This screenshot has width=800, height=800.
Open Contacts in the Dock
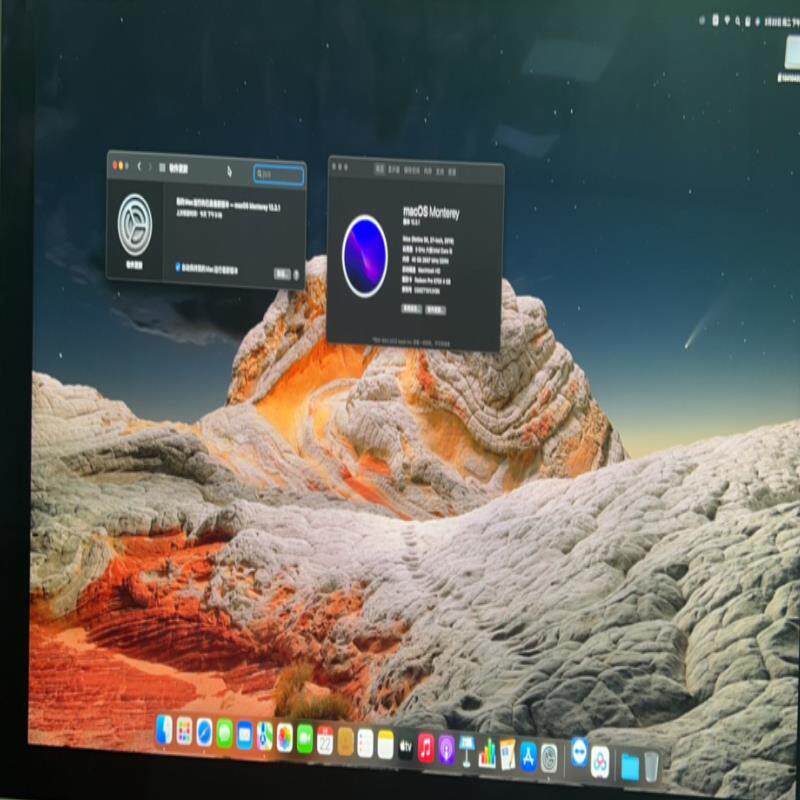point(345,742)
